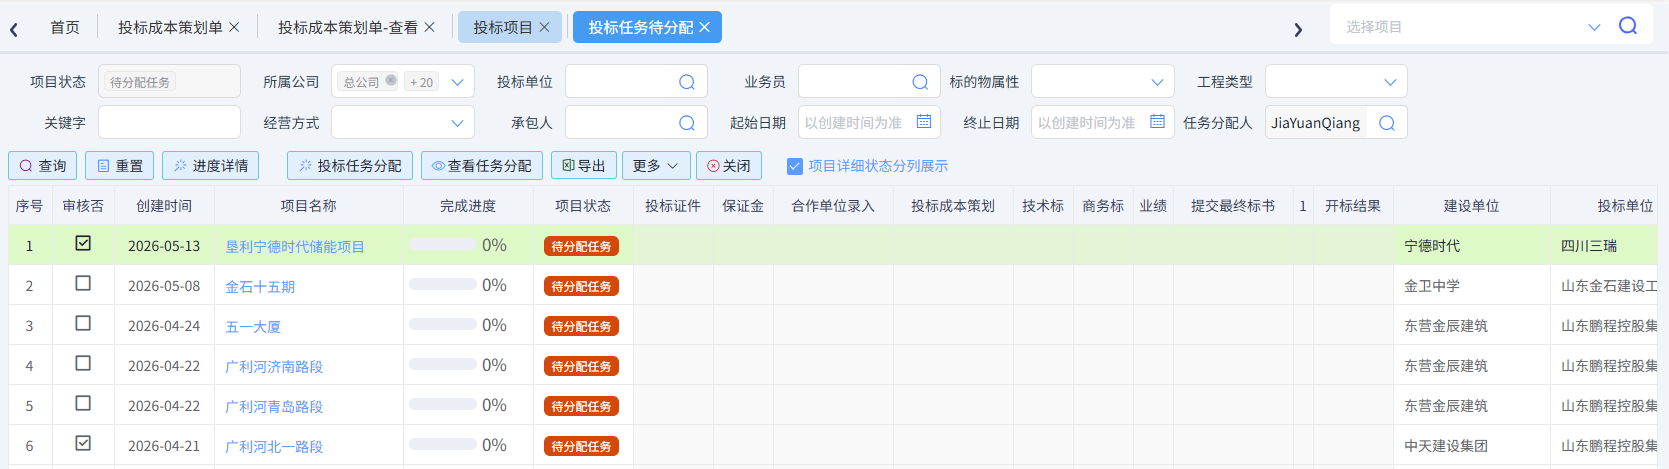Click the right tab-scroll arrow
Image resolution: width=1669 pixels, height=469 pixels.
1298,30
